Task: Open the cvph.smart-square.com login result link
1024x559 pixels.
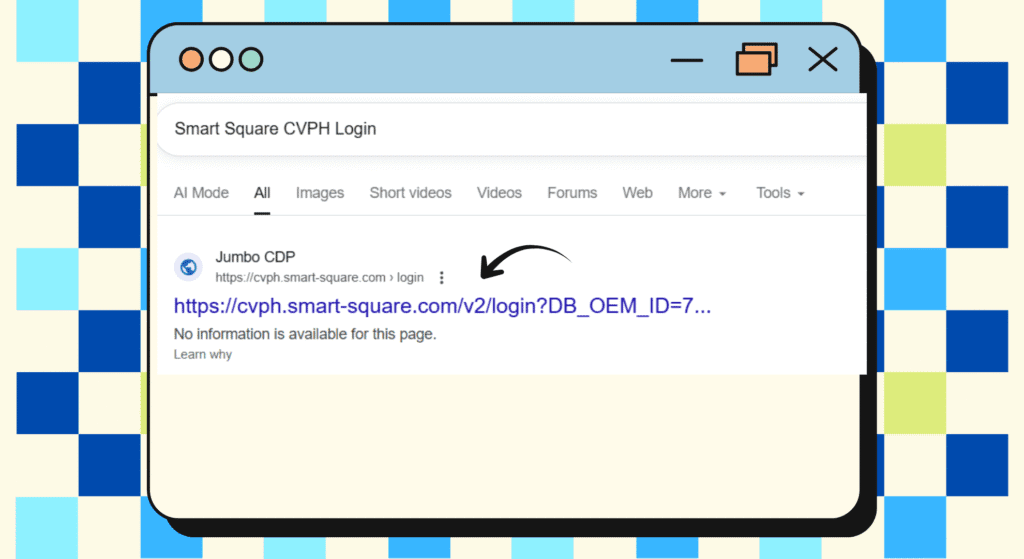Action: pos(442,306)
